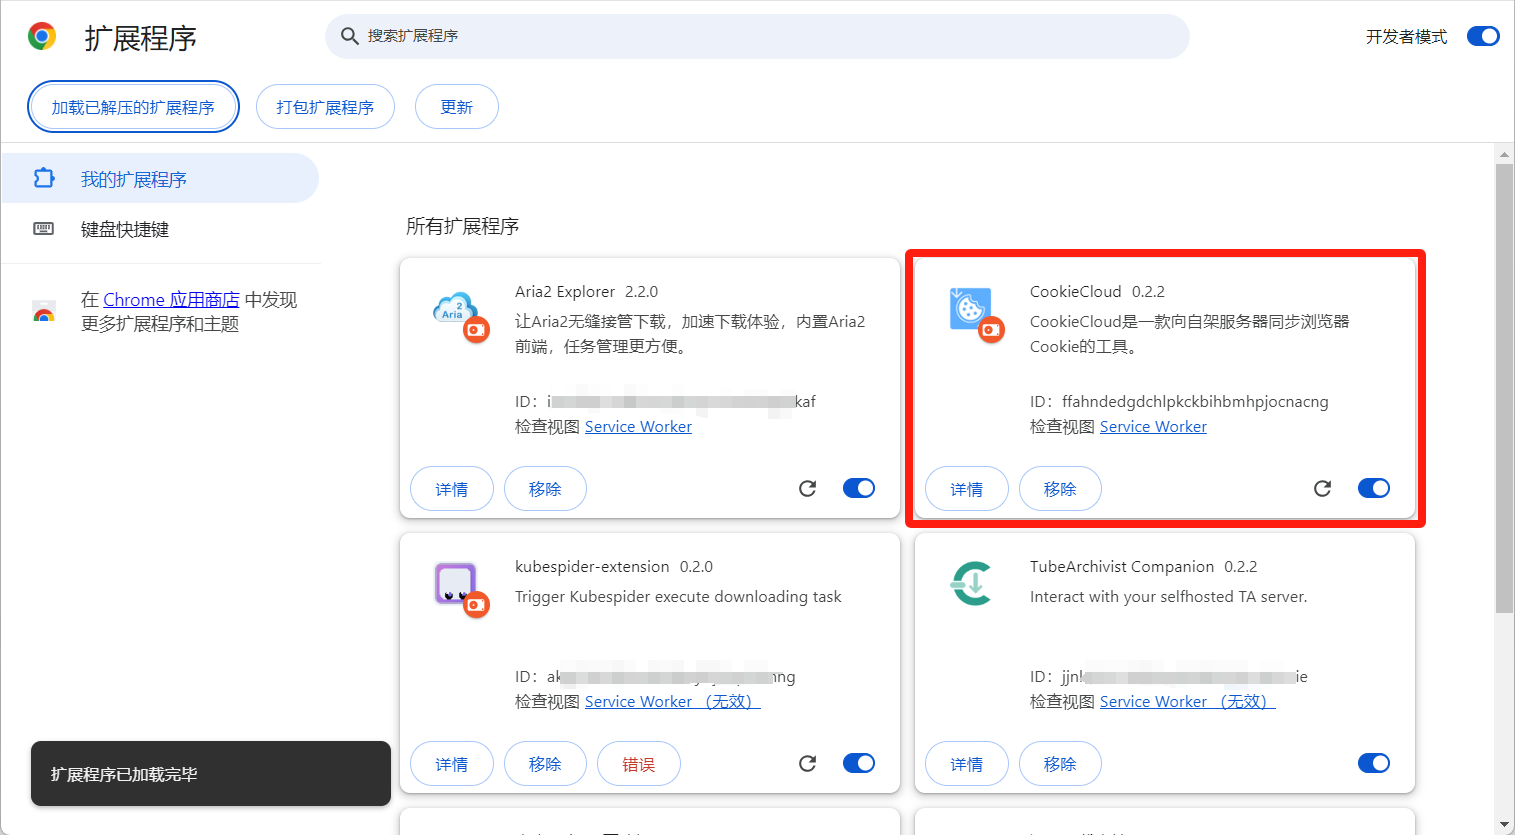Image resolution: width=1515 pixels, height=835 pixels.
Task: Reload the Aria2 Explorer extension
Action: click(x=808, y=488)
